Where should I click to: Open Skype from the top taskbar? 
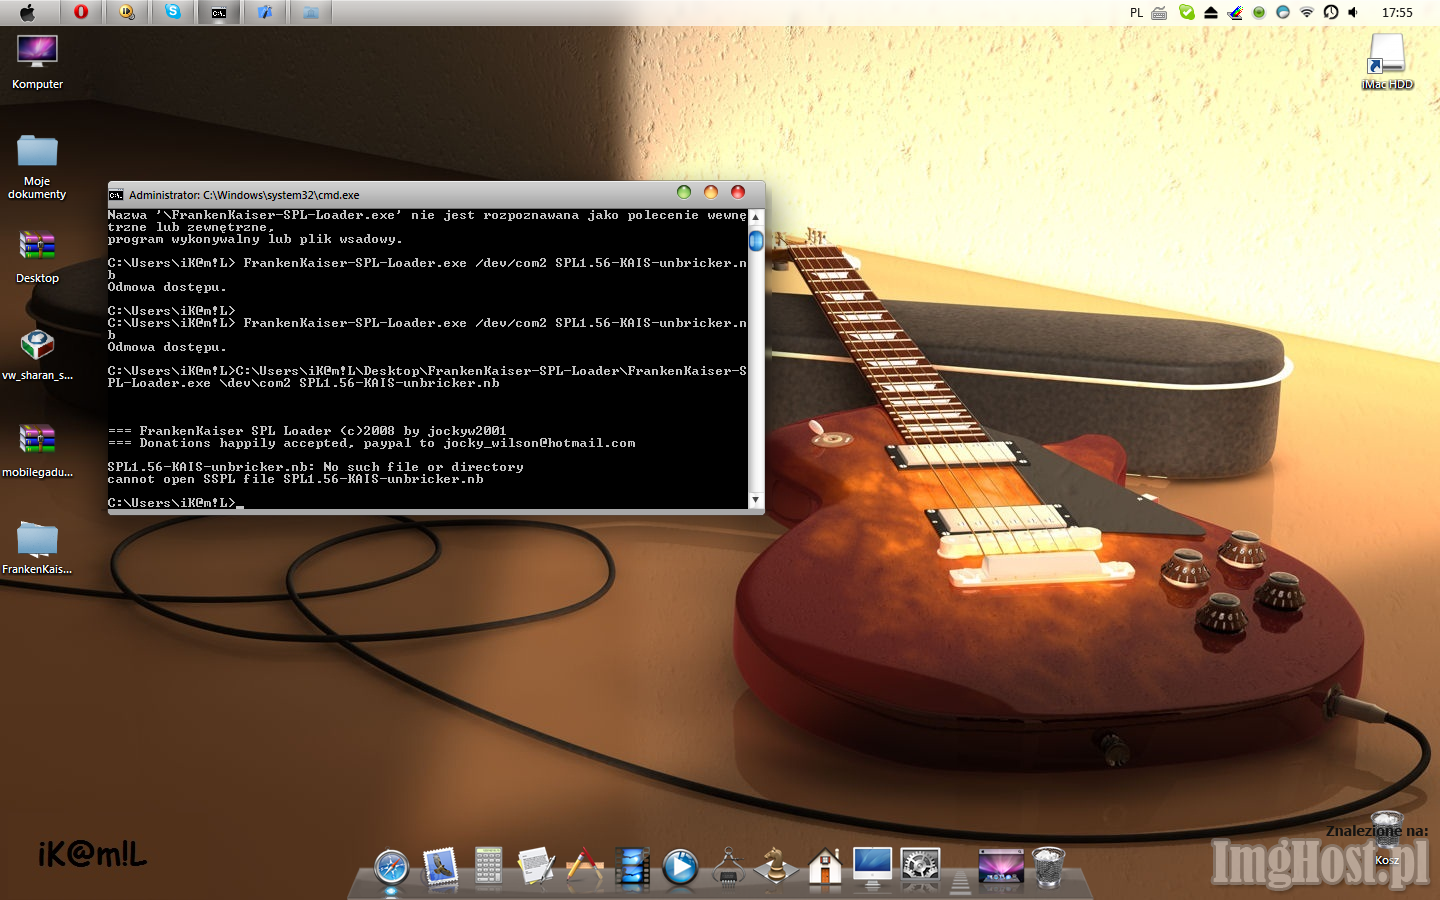click(173, 12)
